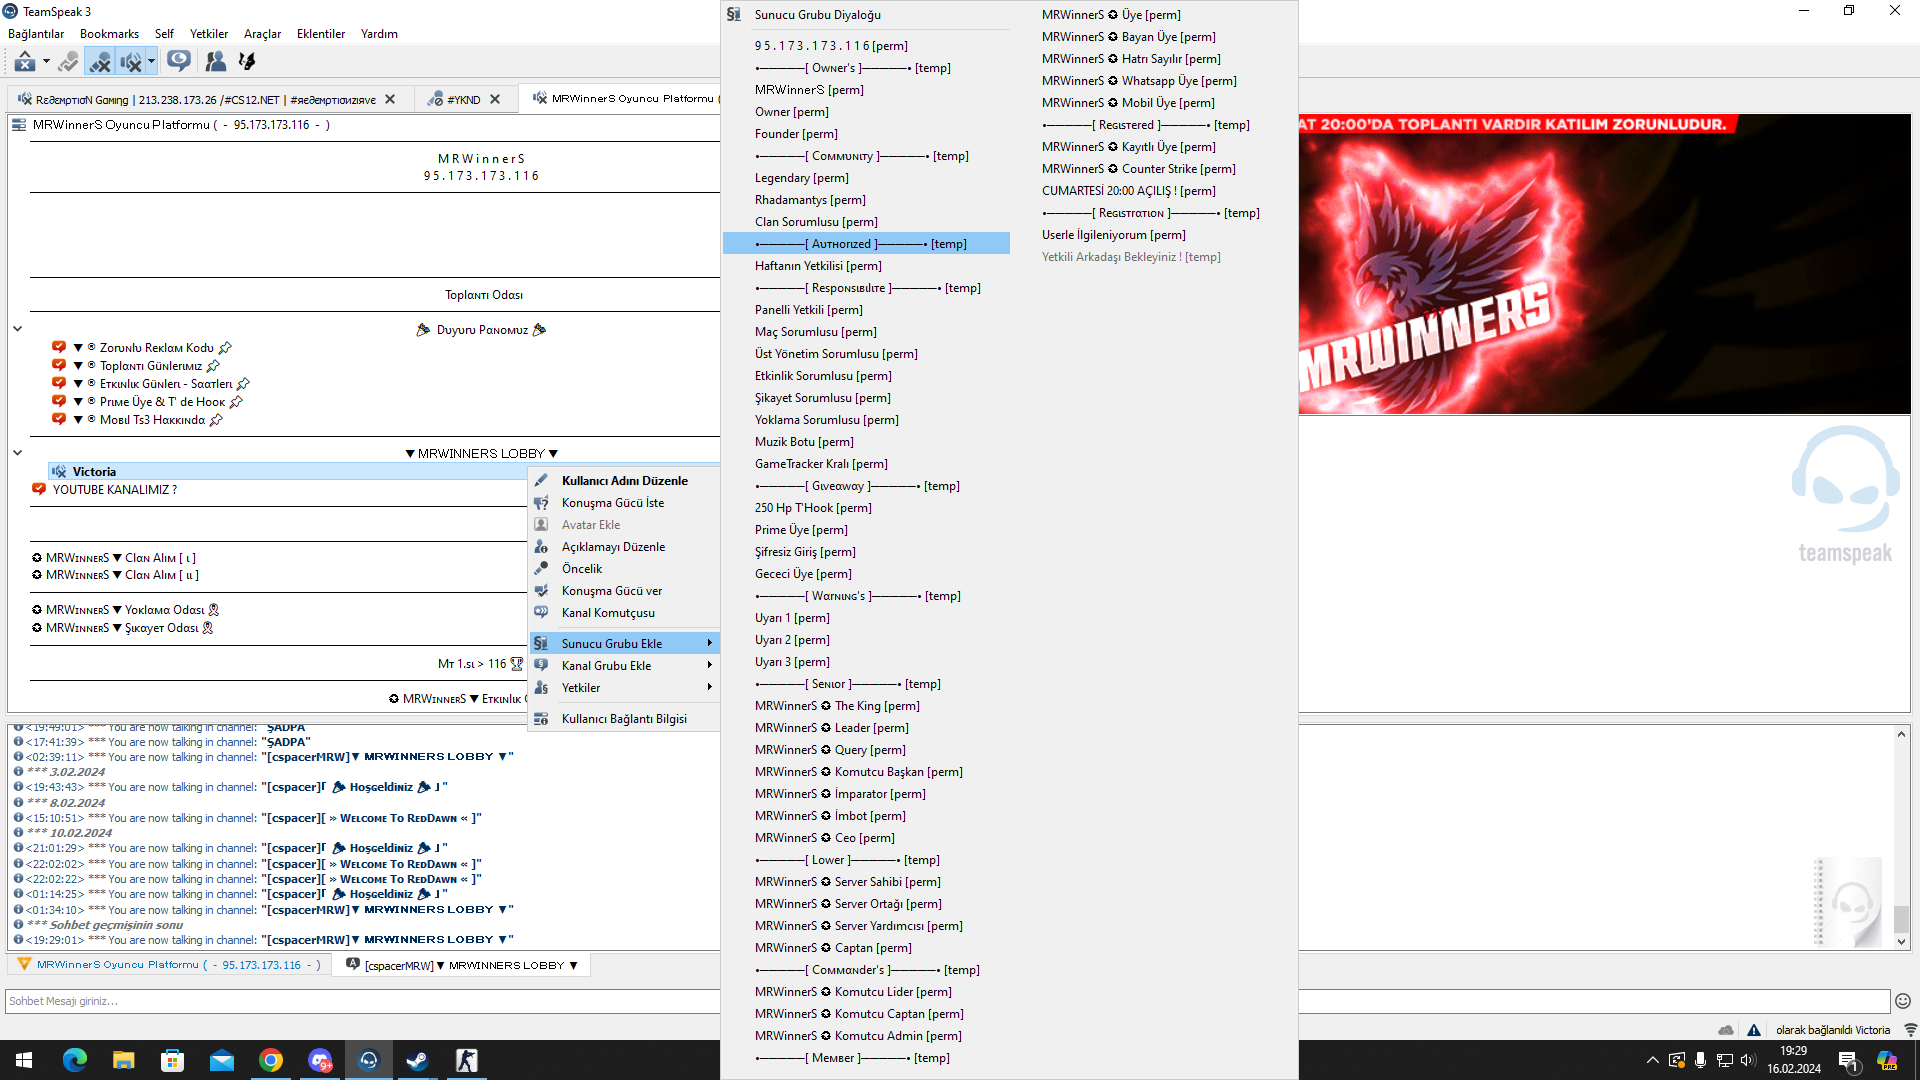Image resolution: width=1920 pixels, height=1080 pixels.
Task: Open the emoji picker smiley icon
Action: click(x=1903, y=1001)
